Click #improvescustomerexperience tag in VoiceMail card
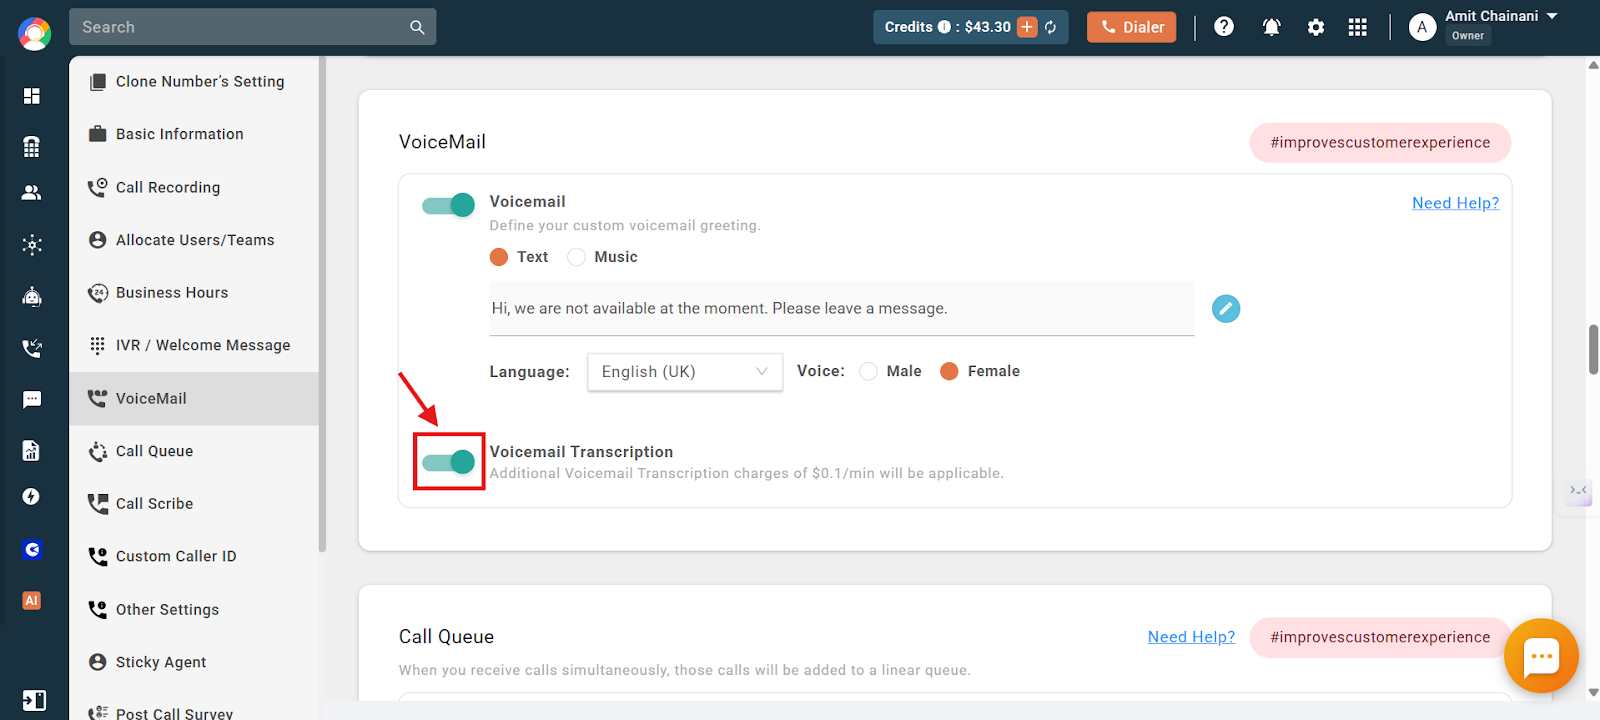Image resolution: width=1600 pixels, height=720 pixels. [x=1380, y=143]
